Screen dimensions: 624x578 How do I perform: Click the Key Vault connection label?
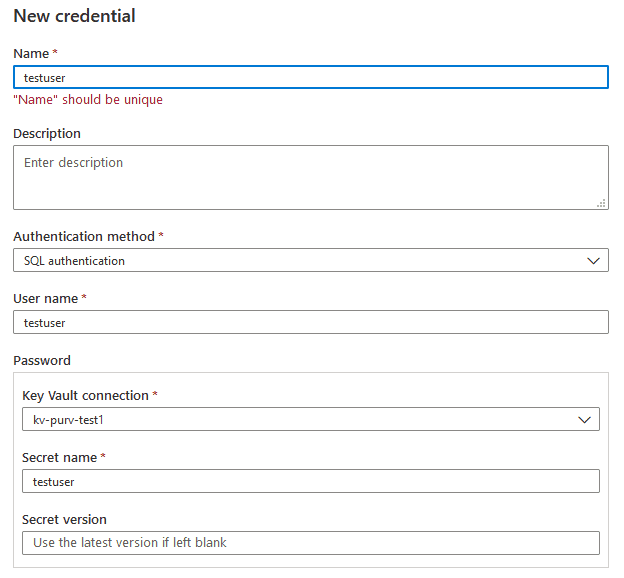click(85, 395)
